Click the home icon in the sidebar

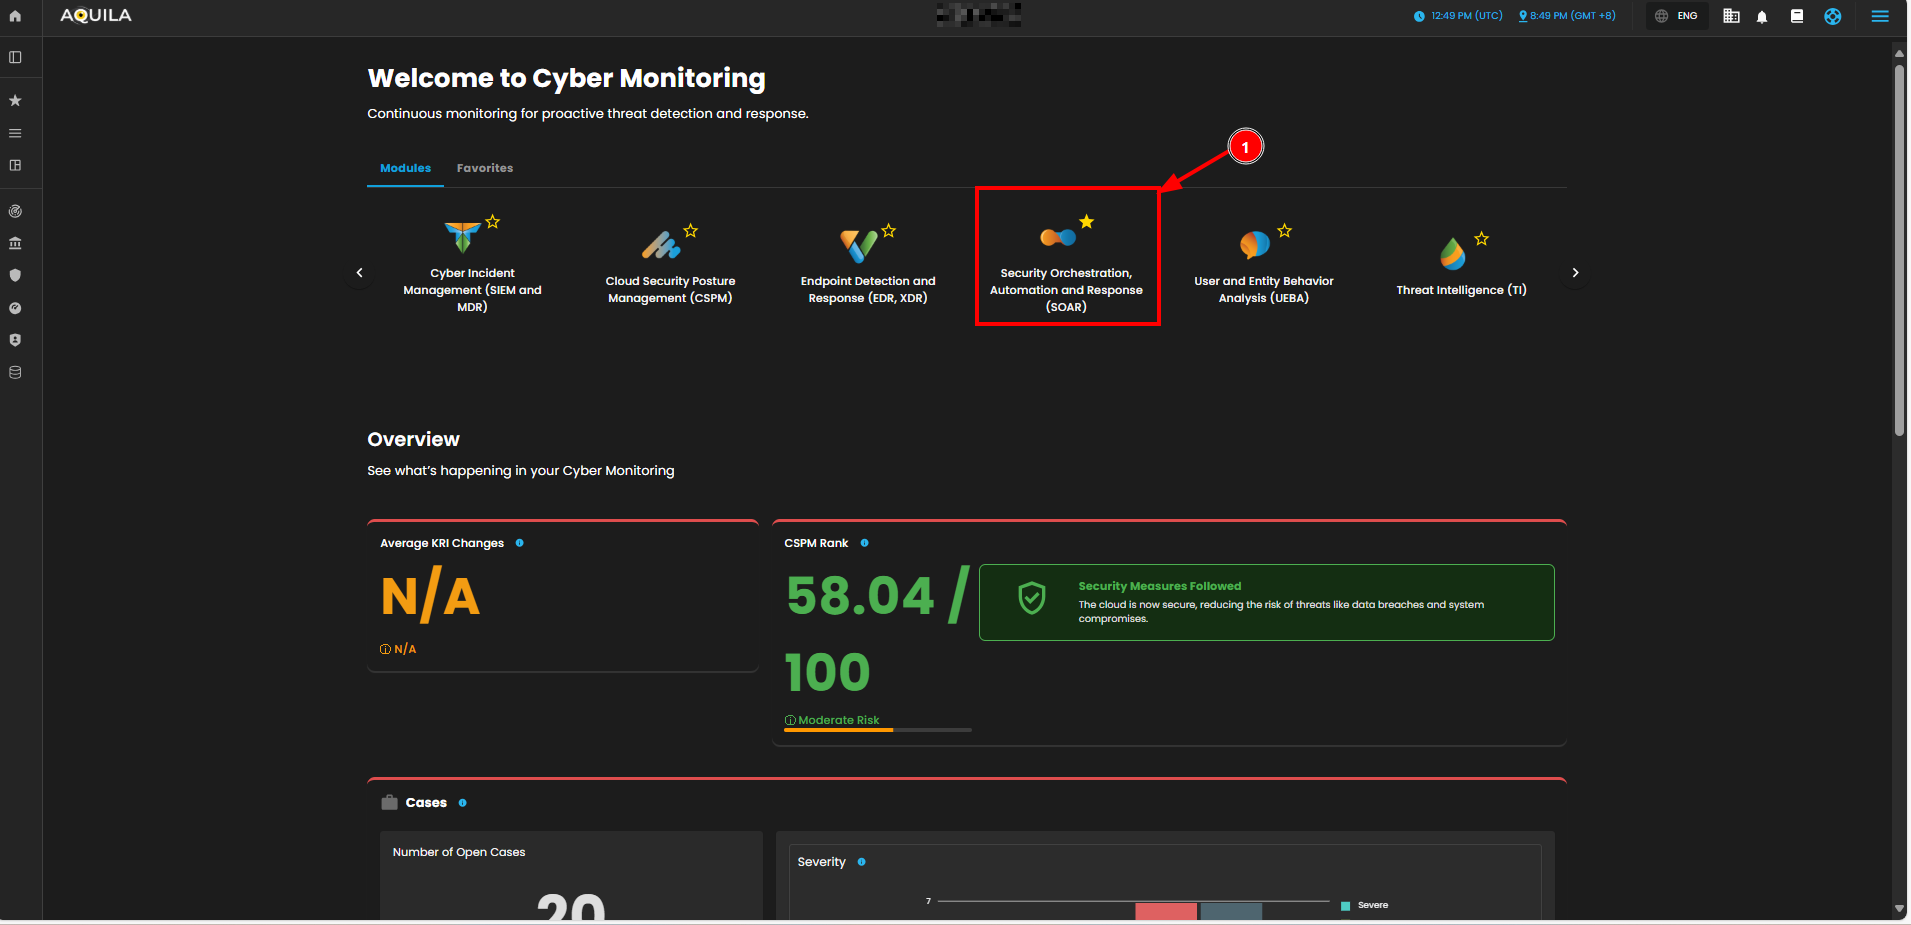15,16
